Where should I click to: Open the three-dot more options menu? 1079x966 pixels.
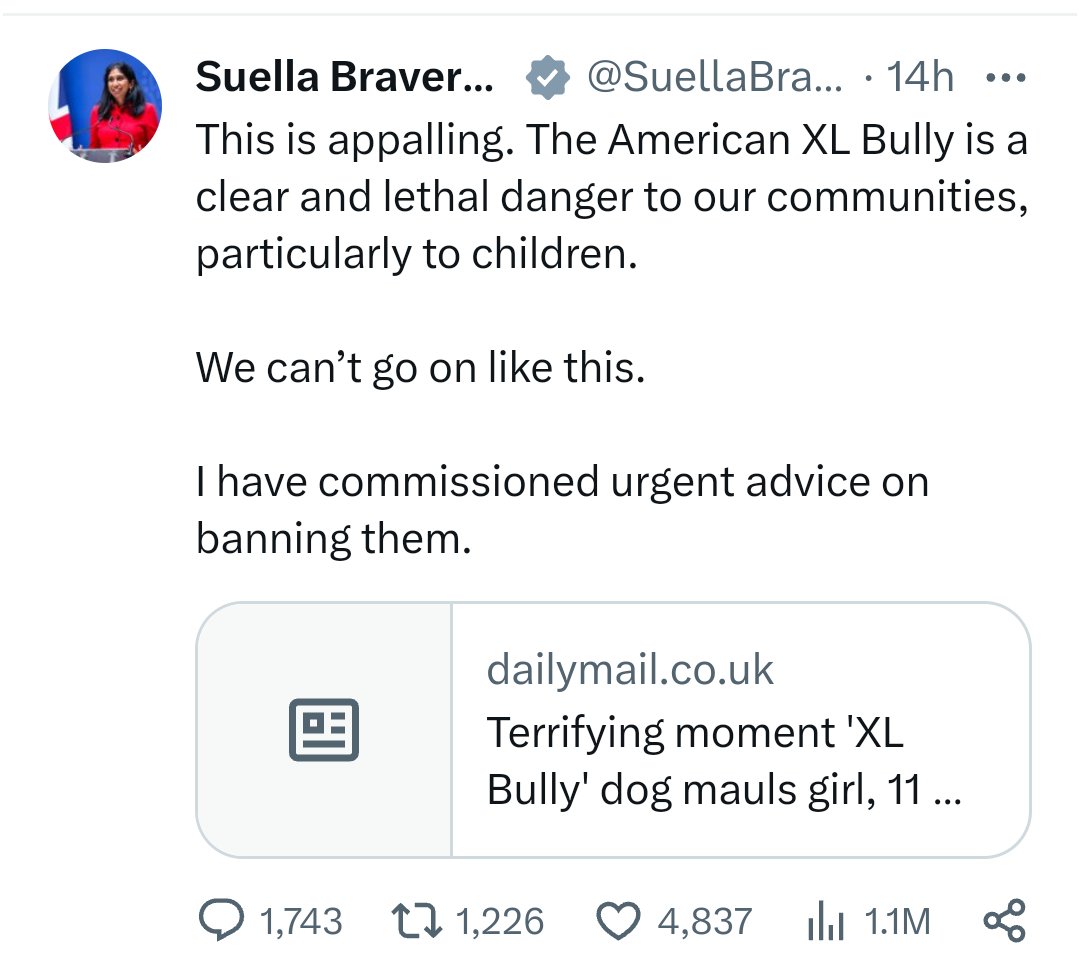click(1005, 77)
